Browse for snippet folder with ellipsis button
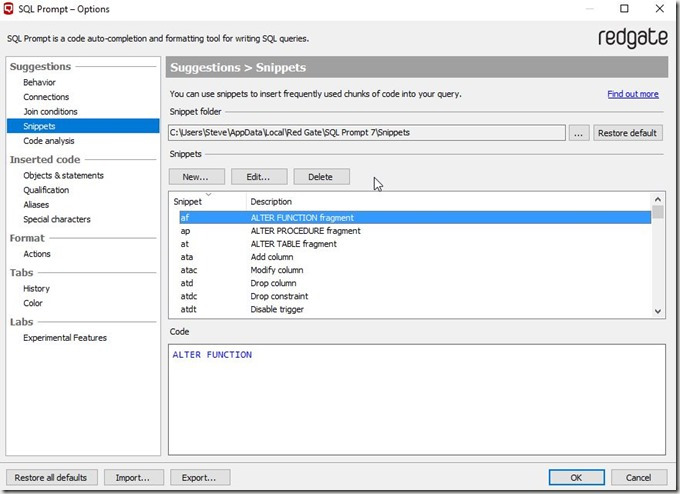The image size is (680, 494). (579, 133)
